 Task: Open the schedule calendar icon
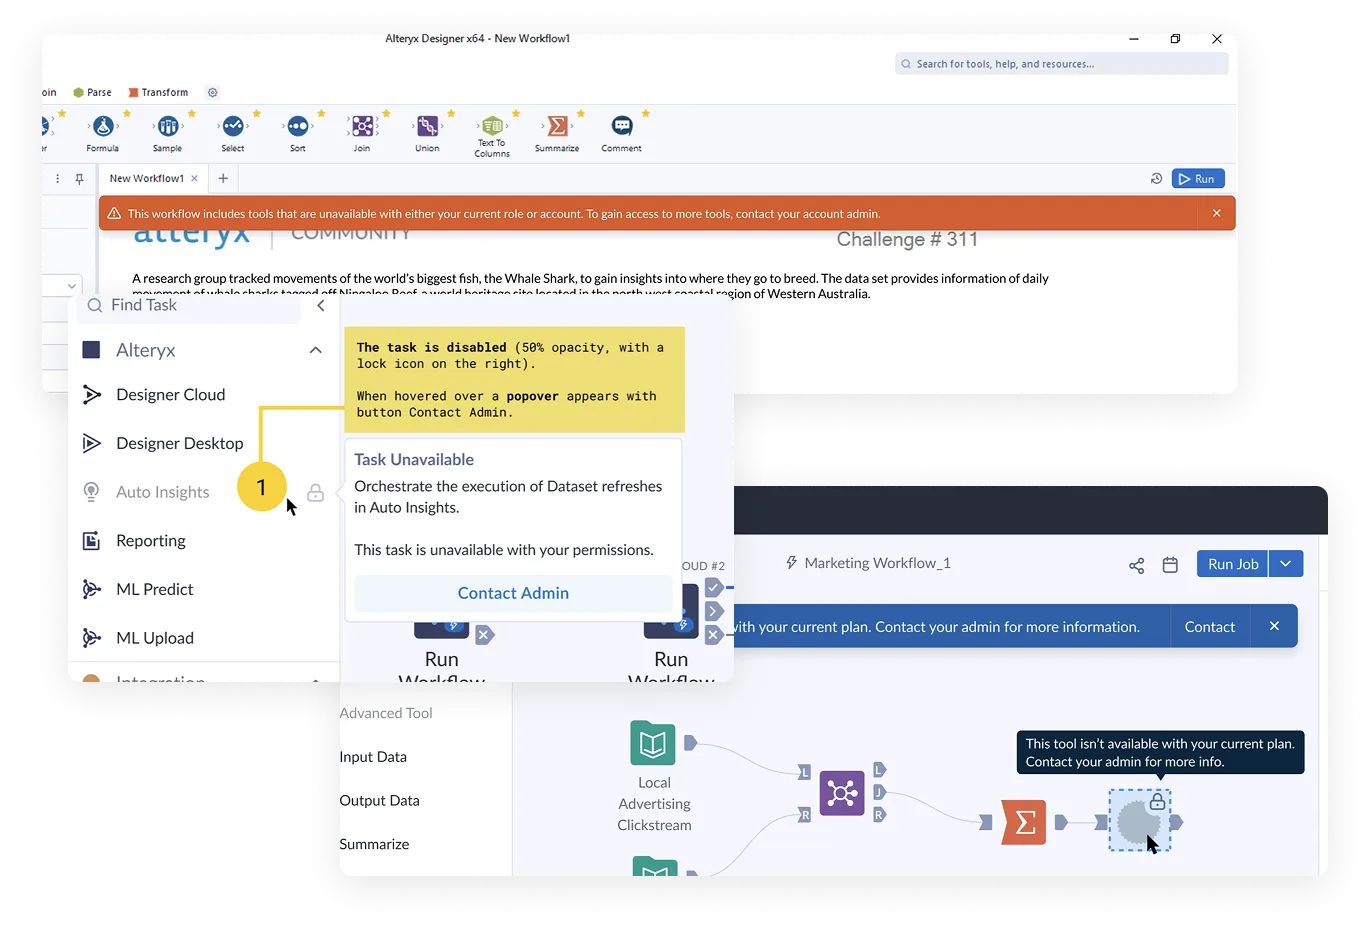(x=1170, y=565)
